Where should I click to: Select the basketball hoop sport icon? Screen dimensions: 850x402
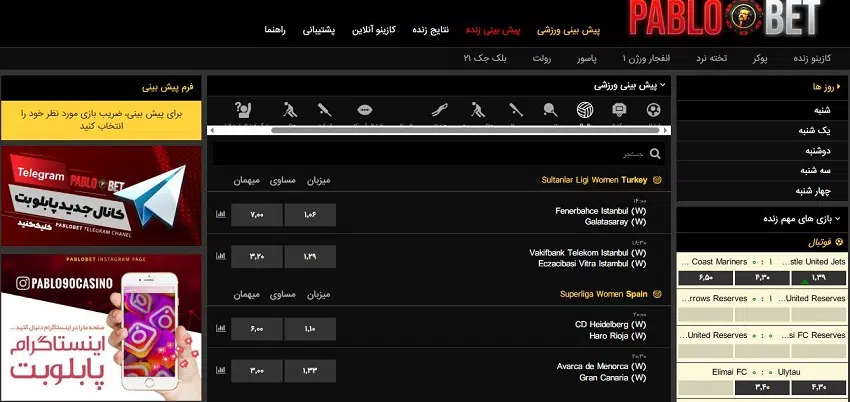[619, 111]
